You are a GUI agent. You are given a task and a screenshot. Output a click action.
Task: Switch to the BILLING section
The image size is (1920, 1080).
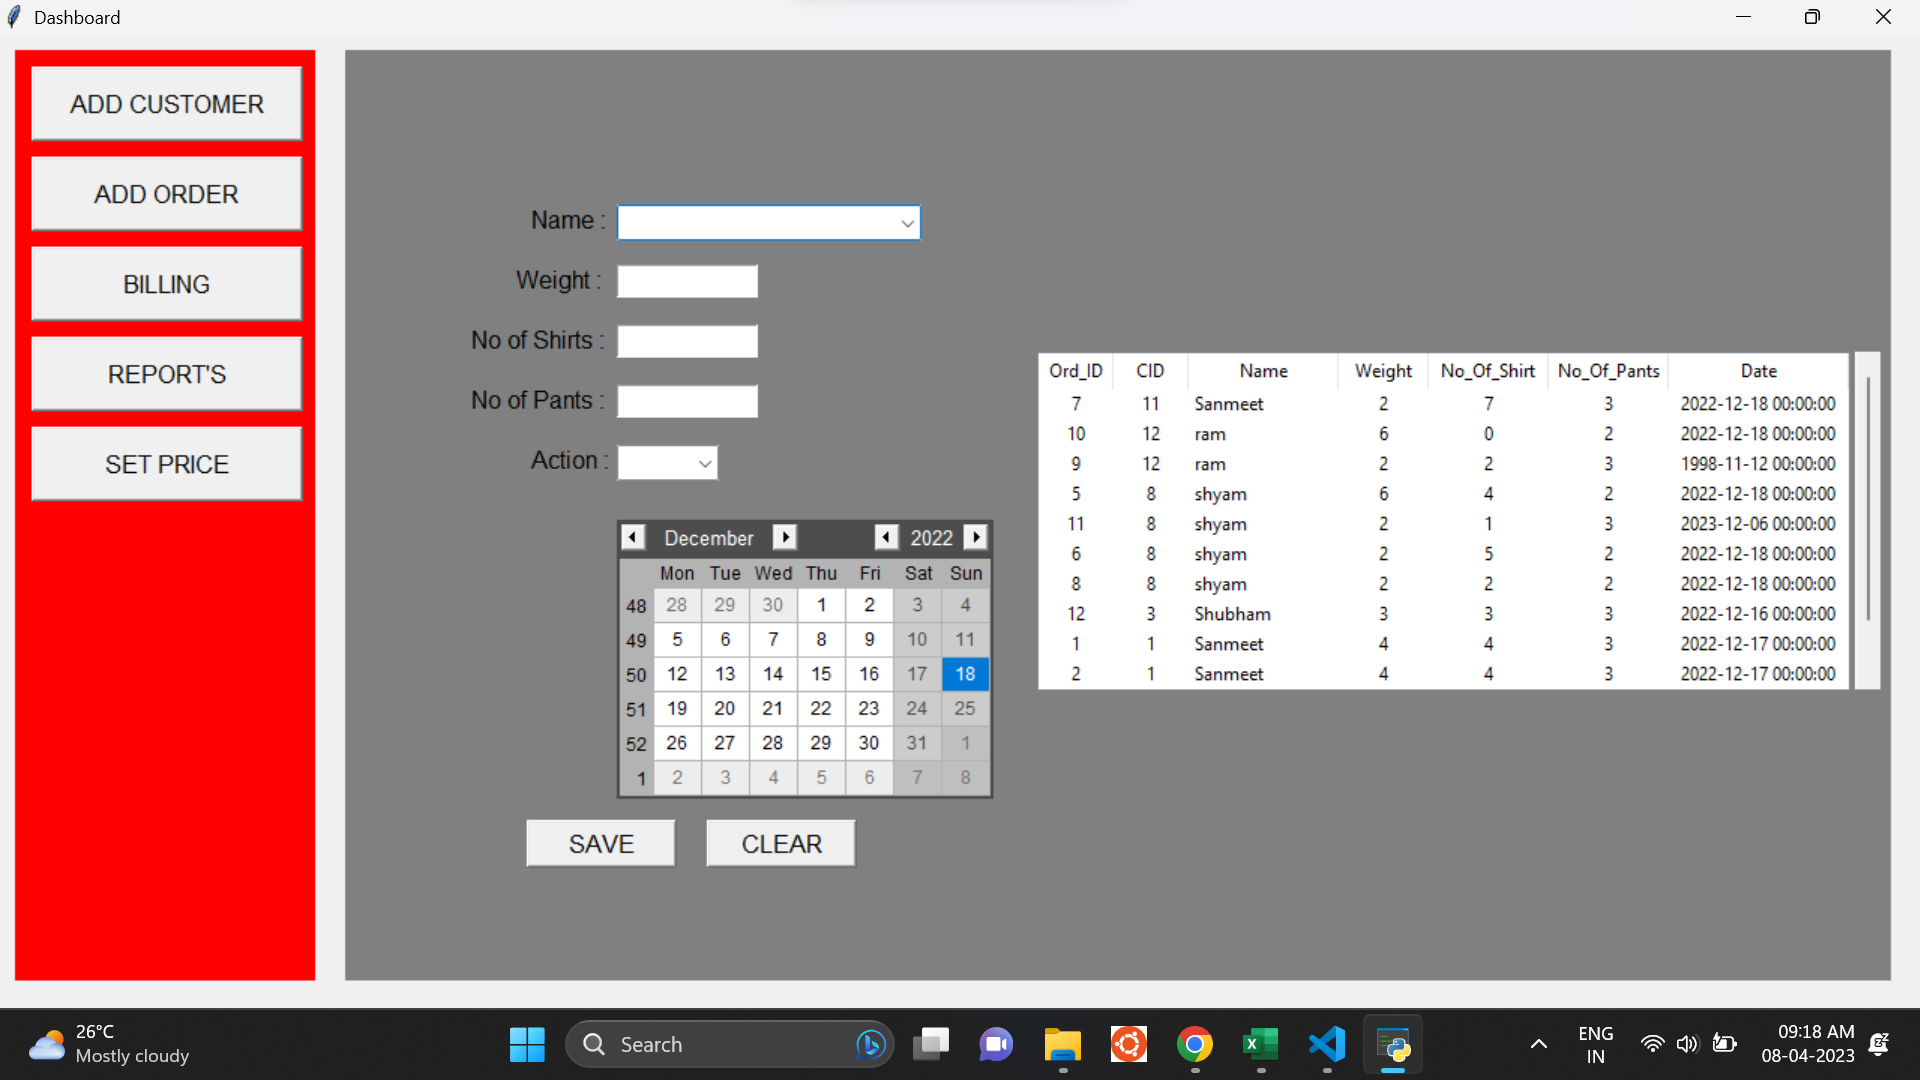click(x=167, y=284)
